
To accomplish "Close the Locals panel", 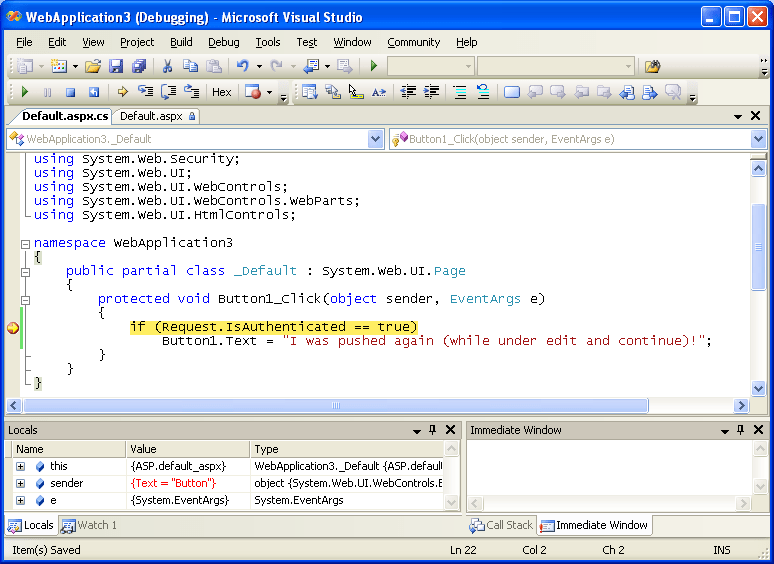I will coord(450,430).
